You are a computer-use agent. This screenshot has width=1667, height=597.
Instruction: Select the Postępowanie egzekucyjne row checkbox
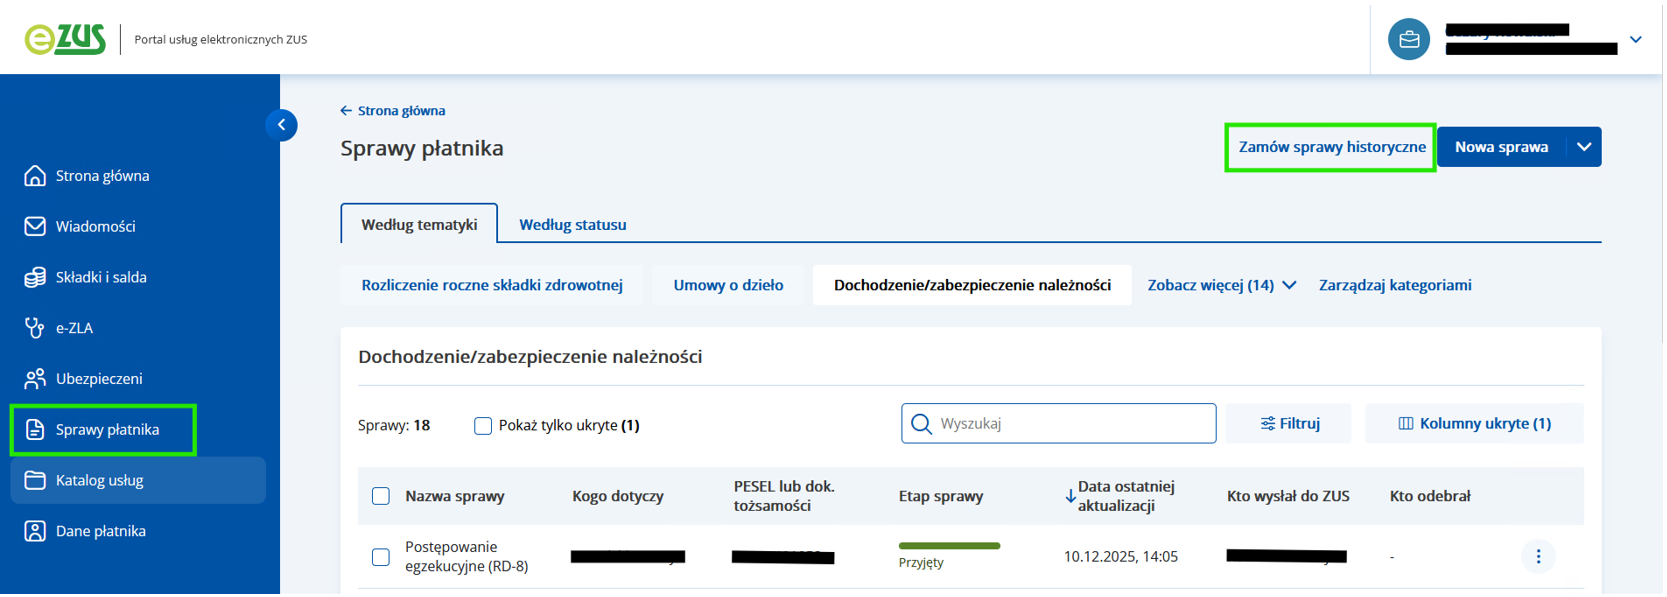point(381,557)
